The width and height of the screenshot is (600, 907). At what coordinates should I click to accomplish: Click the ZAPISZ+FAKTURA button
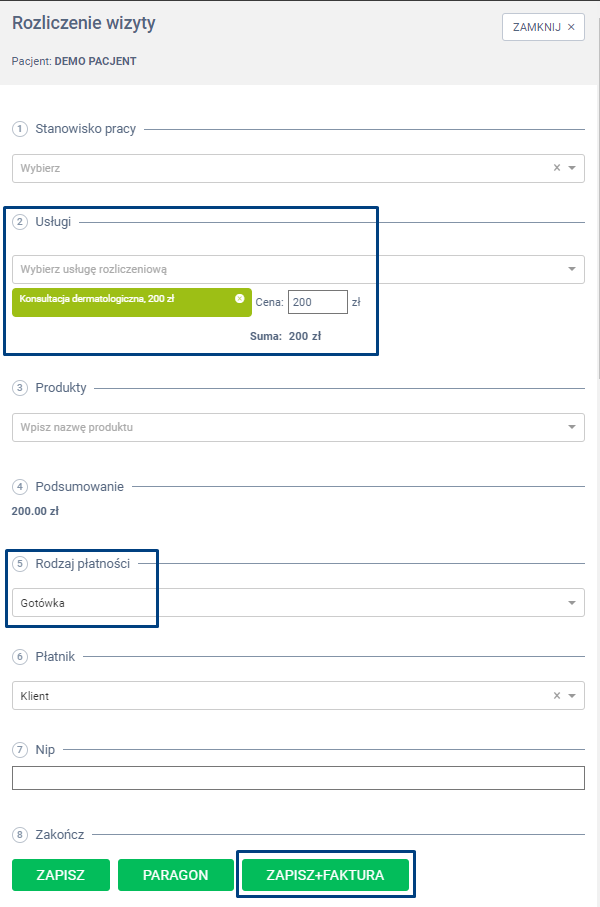pos(325,875)
